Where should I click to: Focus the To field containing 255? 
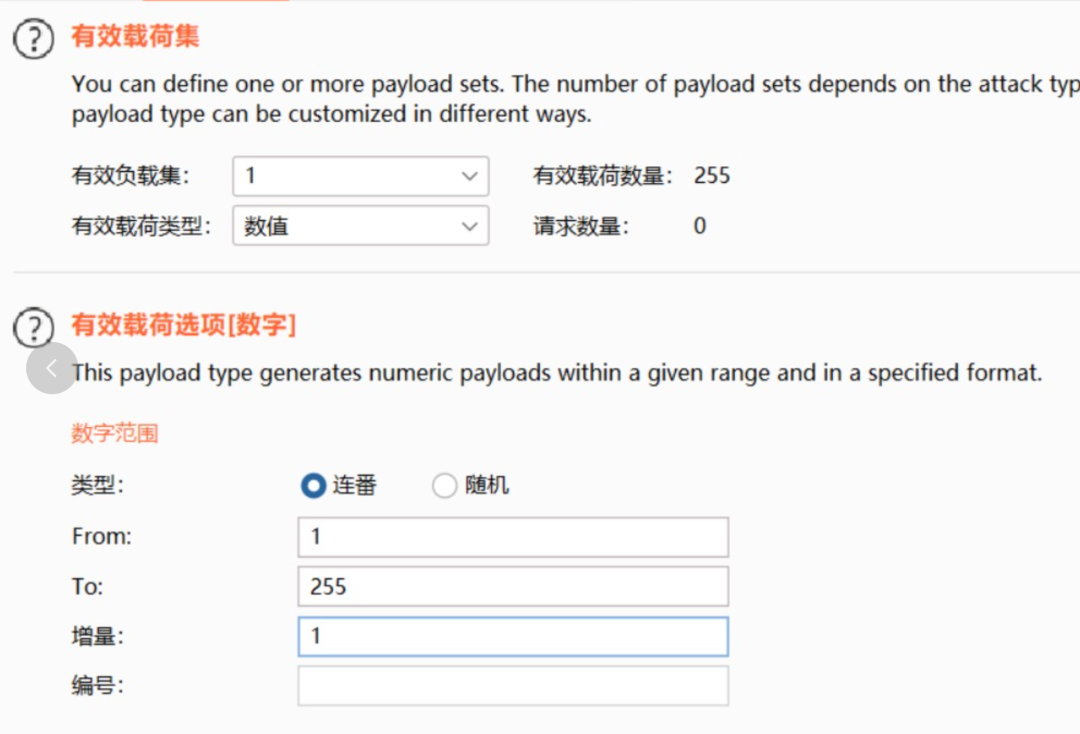point(513,587)
